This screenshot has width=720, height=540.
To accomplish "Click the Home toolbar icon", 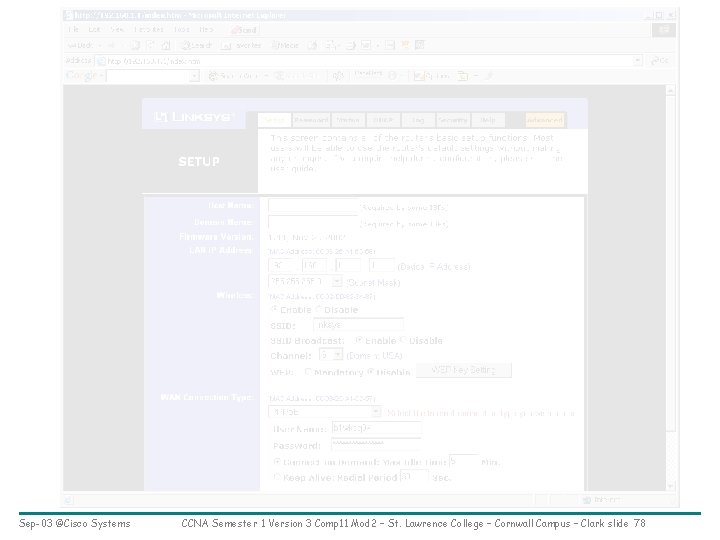I will pos(166,45).
